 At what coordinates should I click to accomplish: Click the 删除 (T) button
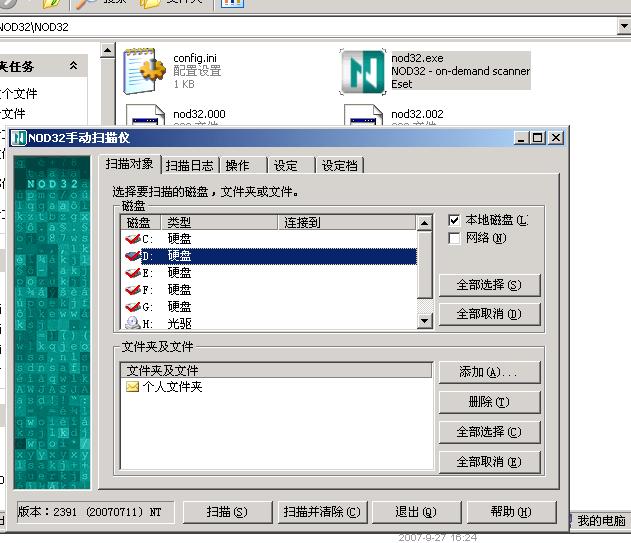[x=489, y=402]
